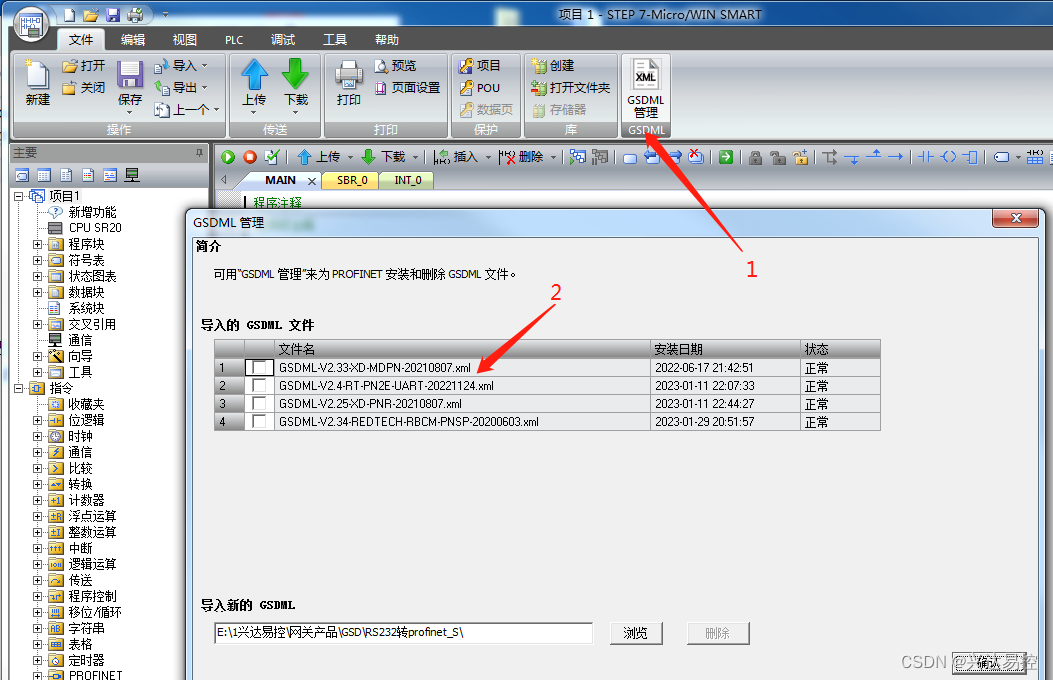Click the insert contact icon in toolbar

click(926, 157)
